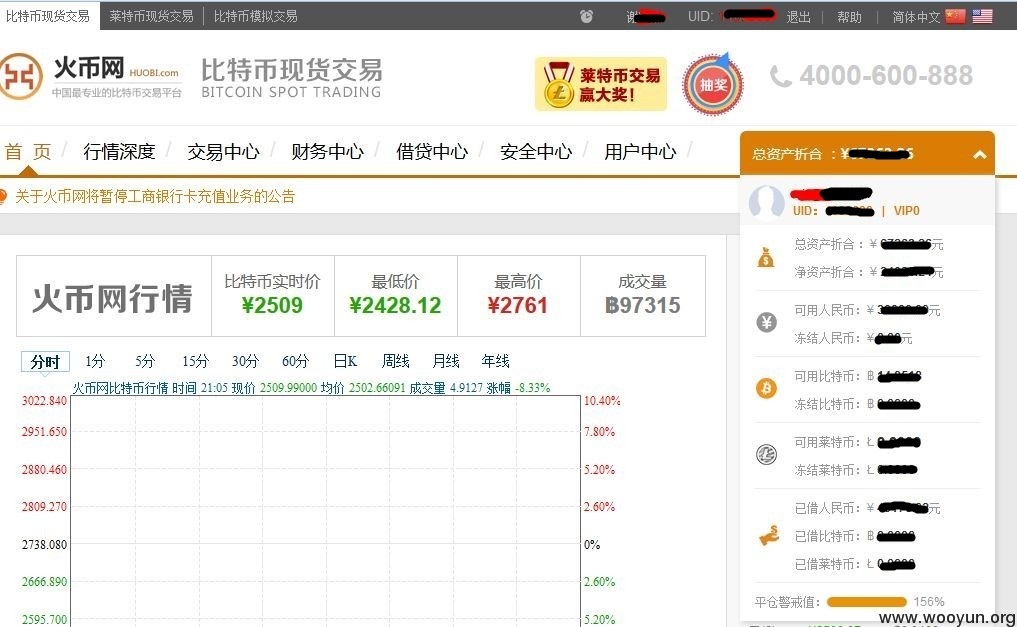The width and height of the screenshot is (1017, 627).
Task: Open 交易中心 in main navigation
Action: click(x=224, y=152)
